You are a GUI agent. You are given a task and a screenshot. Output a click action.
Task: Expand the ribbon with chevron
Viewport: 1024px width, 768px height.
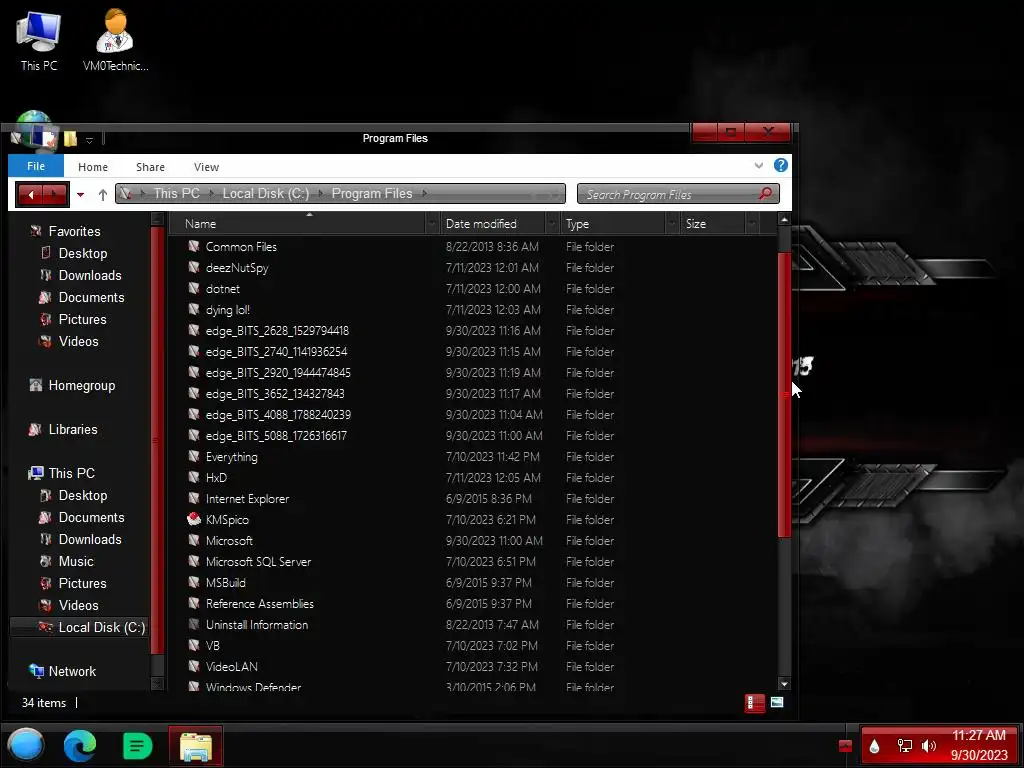tap(758, 166)
